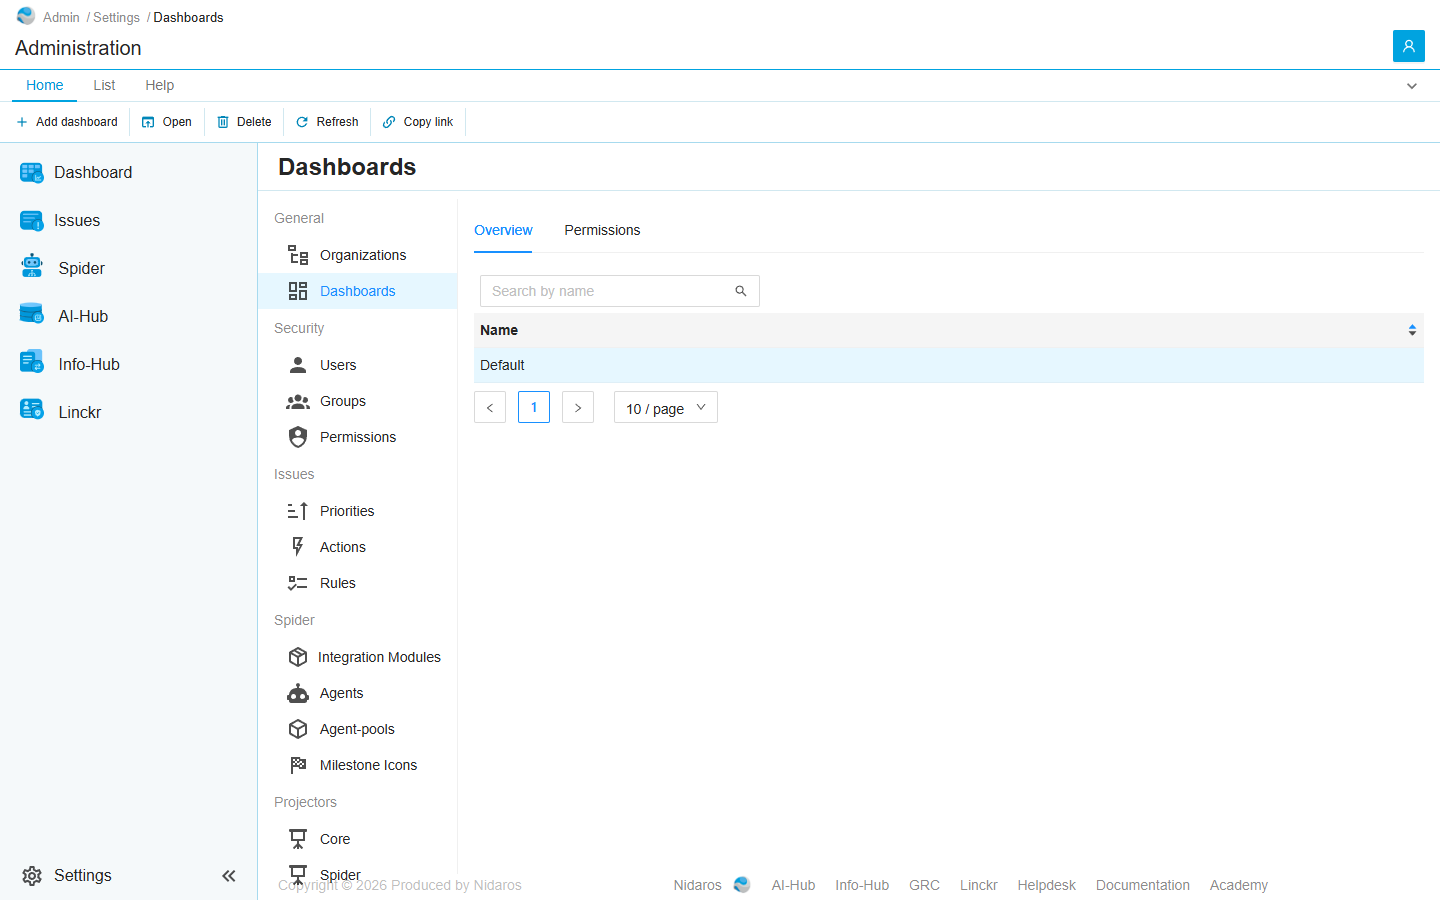Open the Info-Hub footer link
1440x900 pixels.
tap(862, 885)
